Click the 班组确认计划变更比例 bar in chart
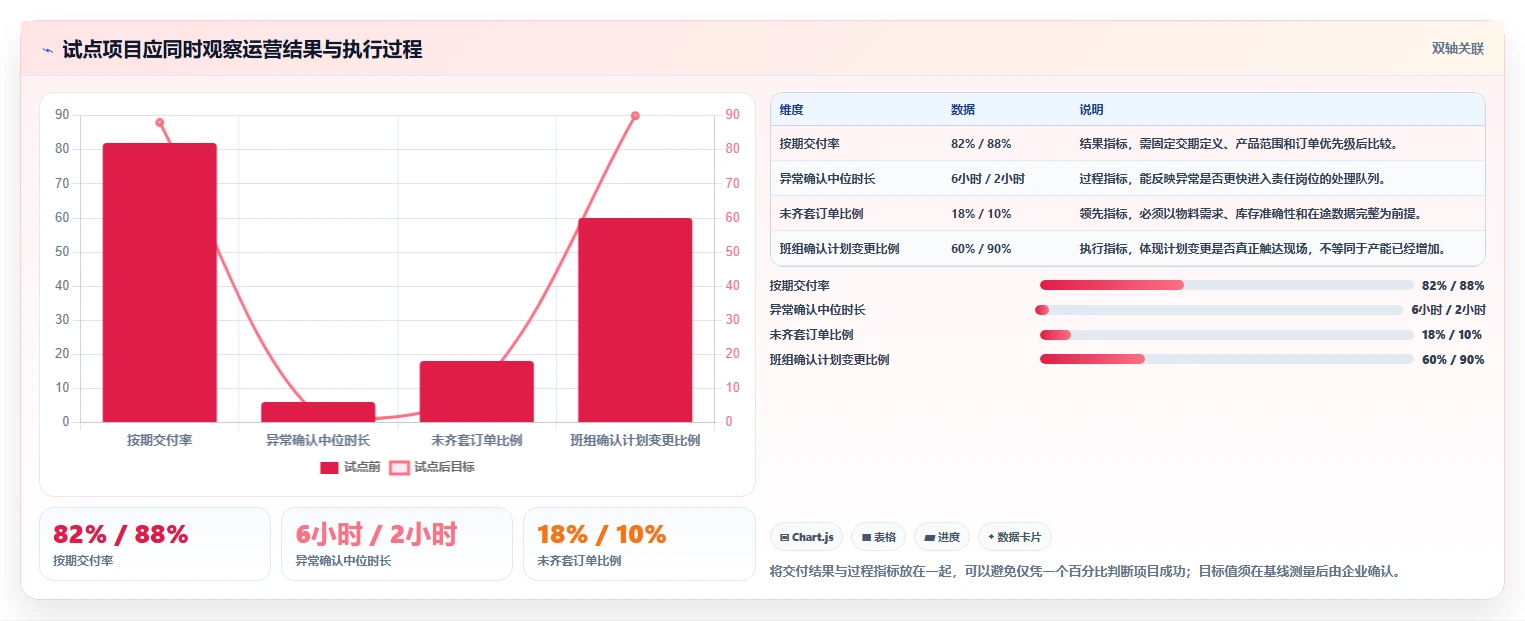 (x=635, y=320)
